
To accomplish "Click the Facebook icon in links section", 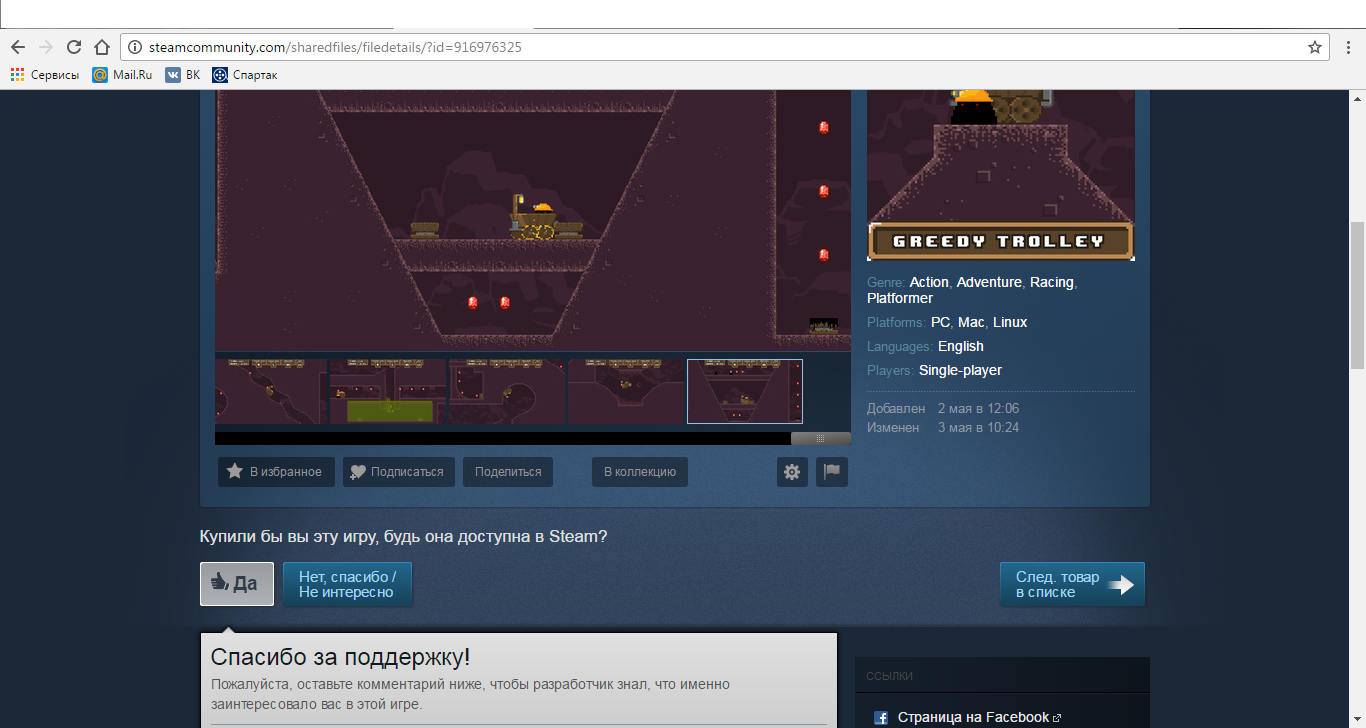I will 881,718.
